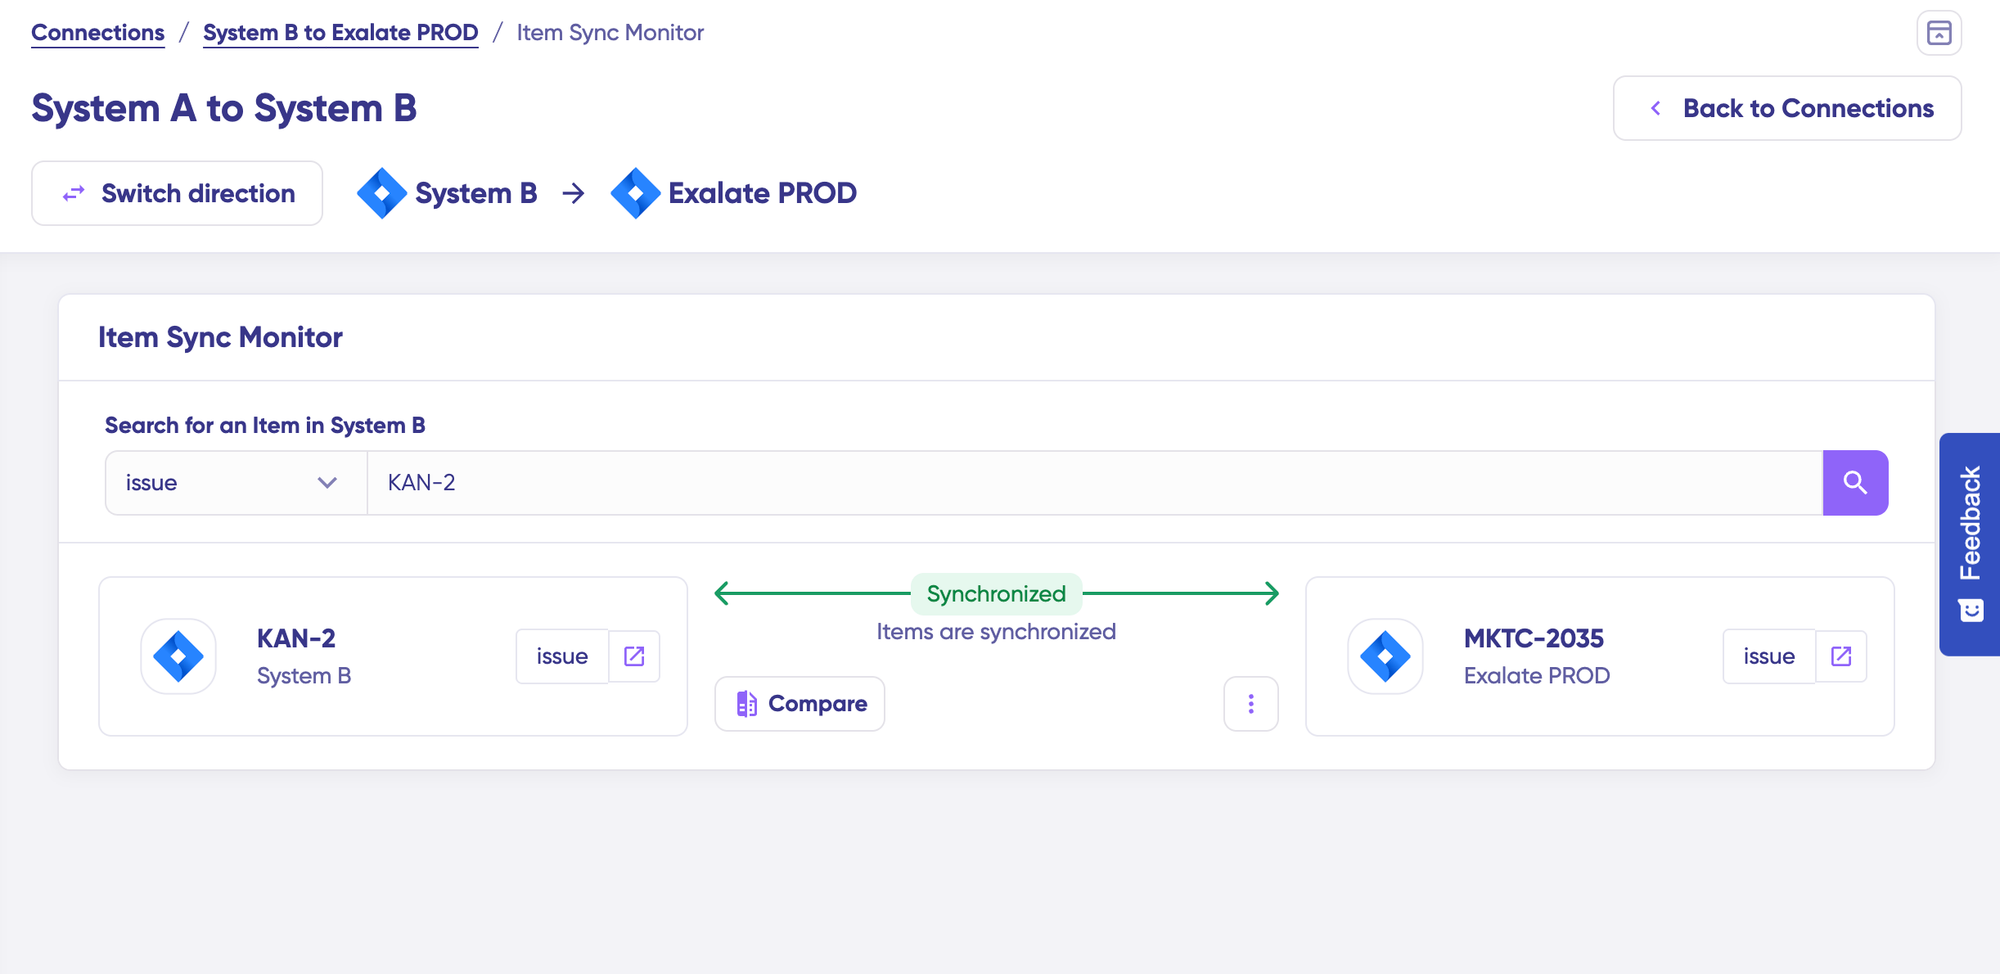Click the Switch direction button
Viewport: 2000px width, 974px height.
coord(177,193)
